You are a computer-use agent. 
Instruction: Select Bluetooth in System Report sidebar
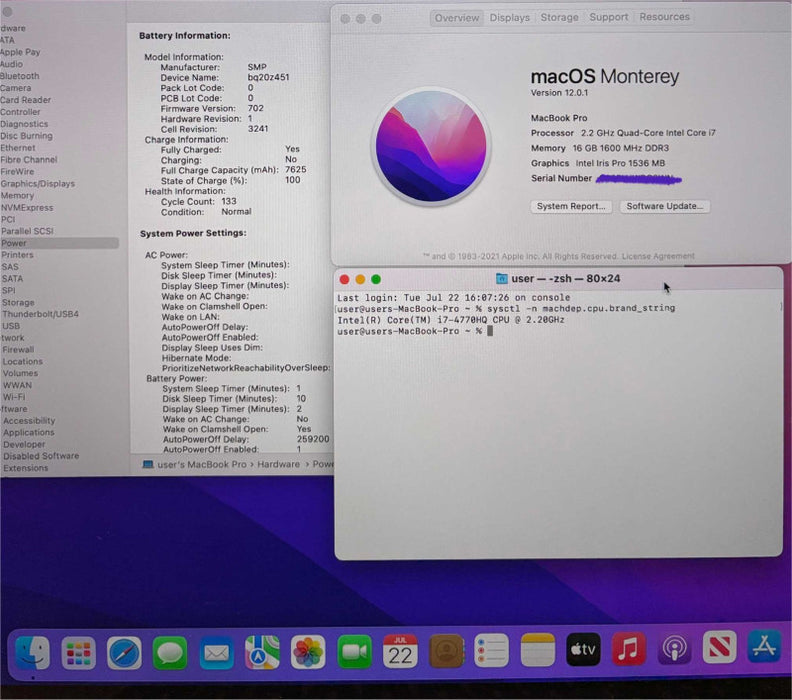20,76
